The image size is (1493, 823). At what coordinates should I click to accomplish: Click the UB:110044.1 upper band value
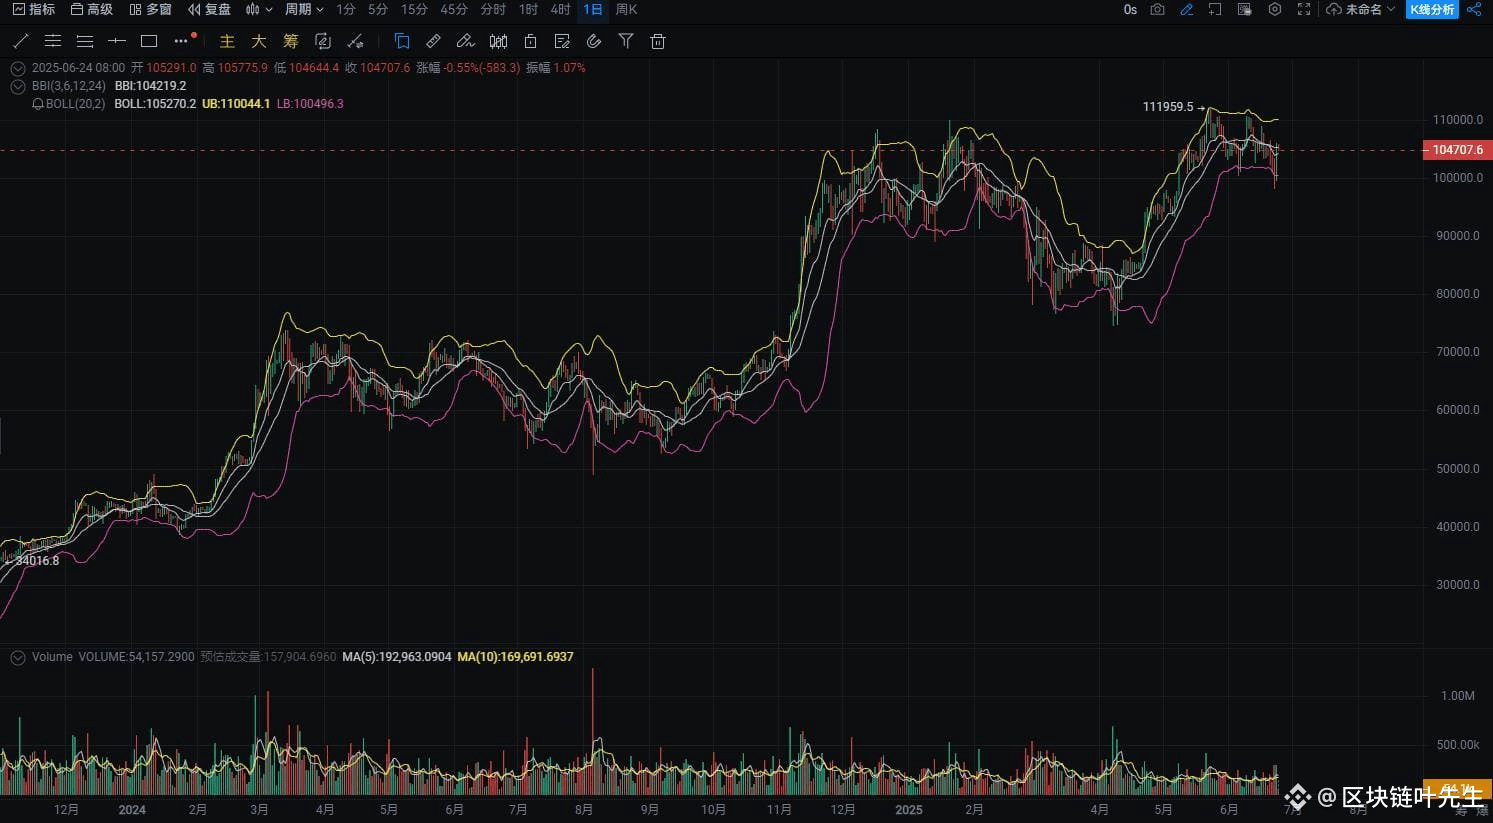click(236, 104)
